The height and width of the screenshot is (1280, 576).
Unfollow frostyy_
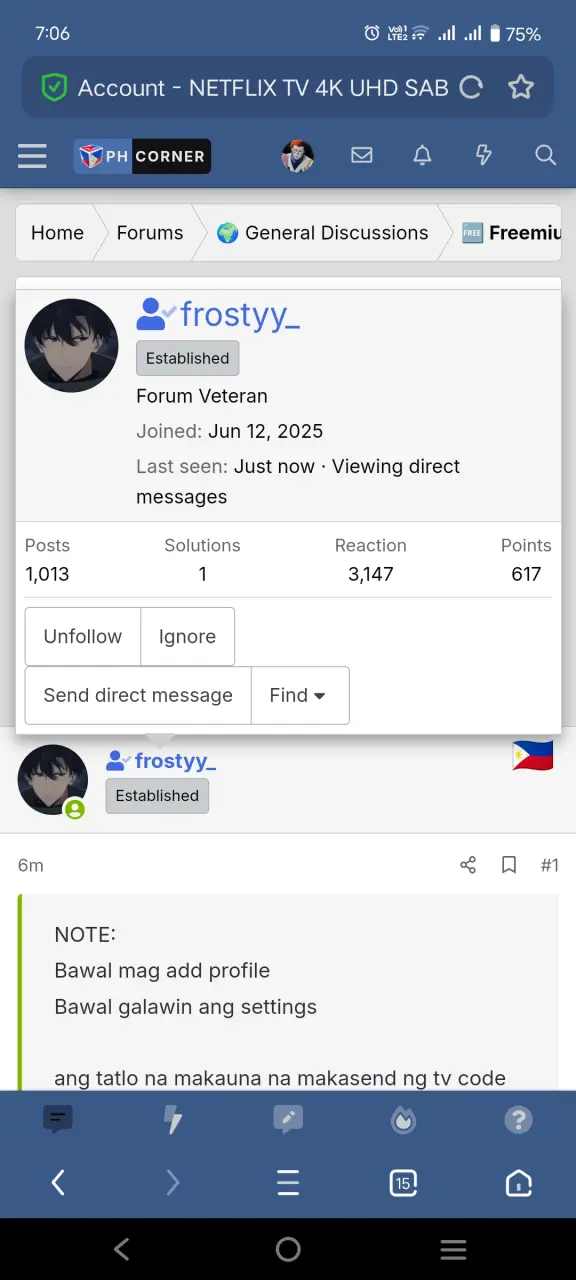pyautogui.click(x=83, y=636)
